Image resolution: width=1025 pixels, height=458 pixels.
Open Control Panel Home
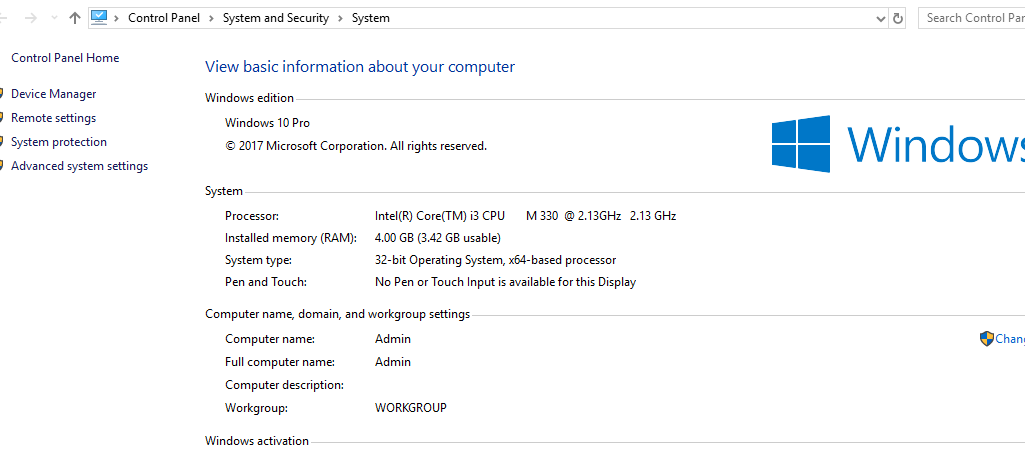[65, 58]
